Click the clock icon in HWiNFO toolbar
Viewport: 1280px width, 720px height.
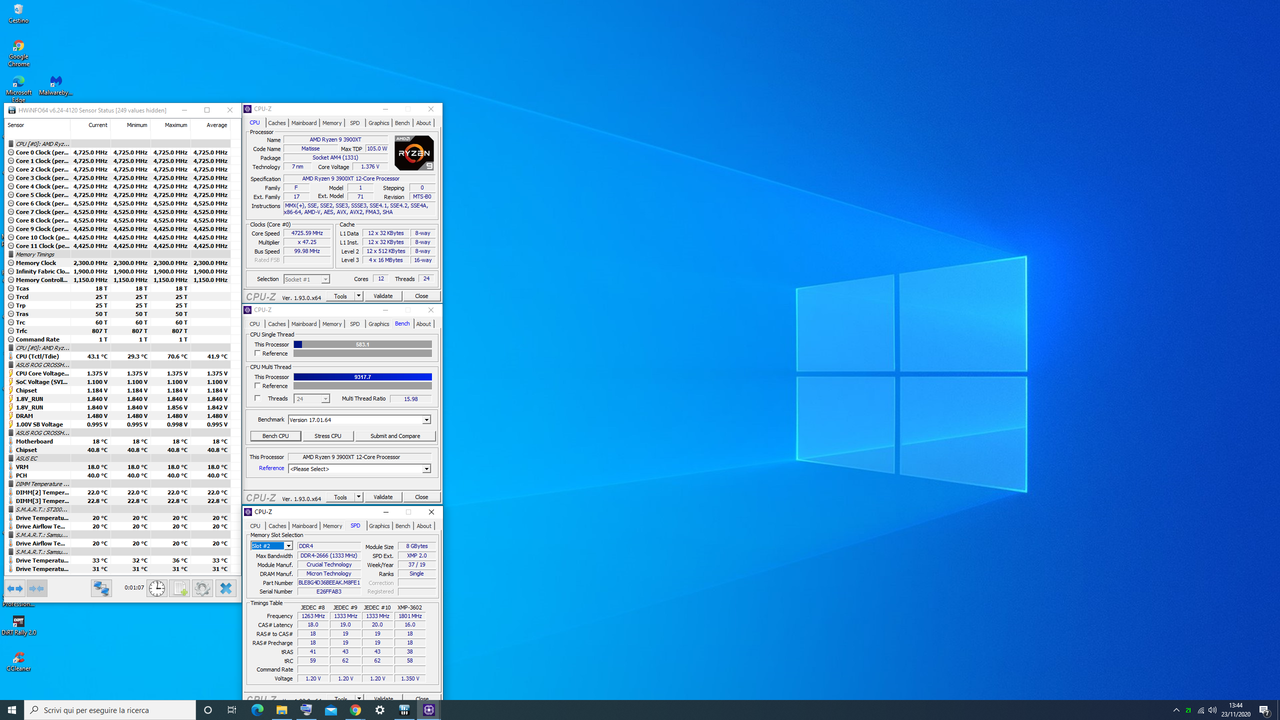tap(156, 589)
